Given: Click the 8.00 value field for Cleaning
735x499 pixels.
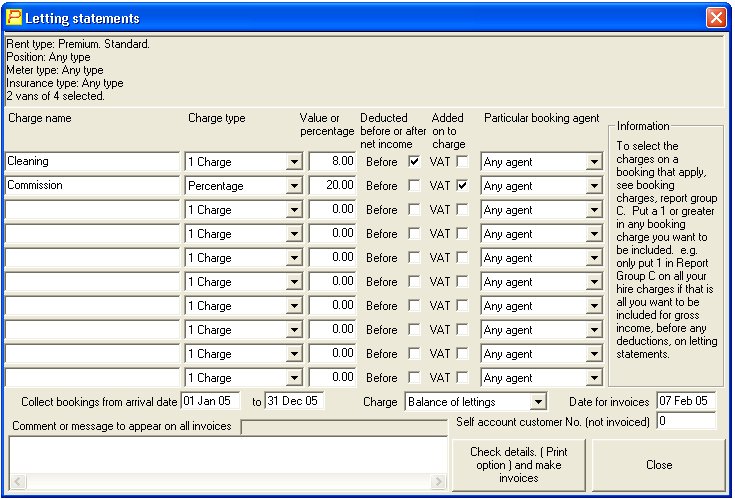Looking at the screenshot, I should (332, 161).
